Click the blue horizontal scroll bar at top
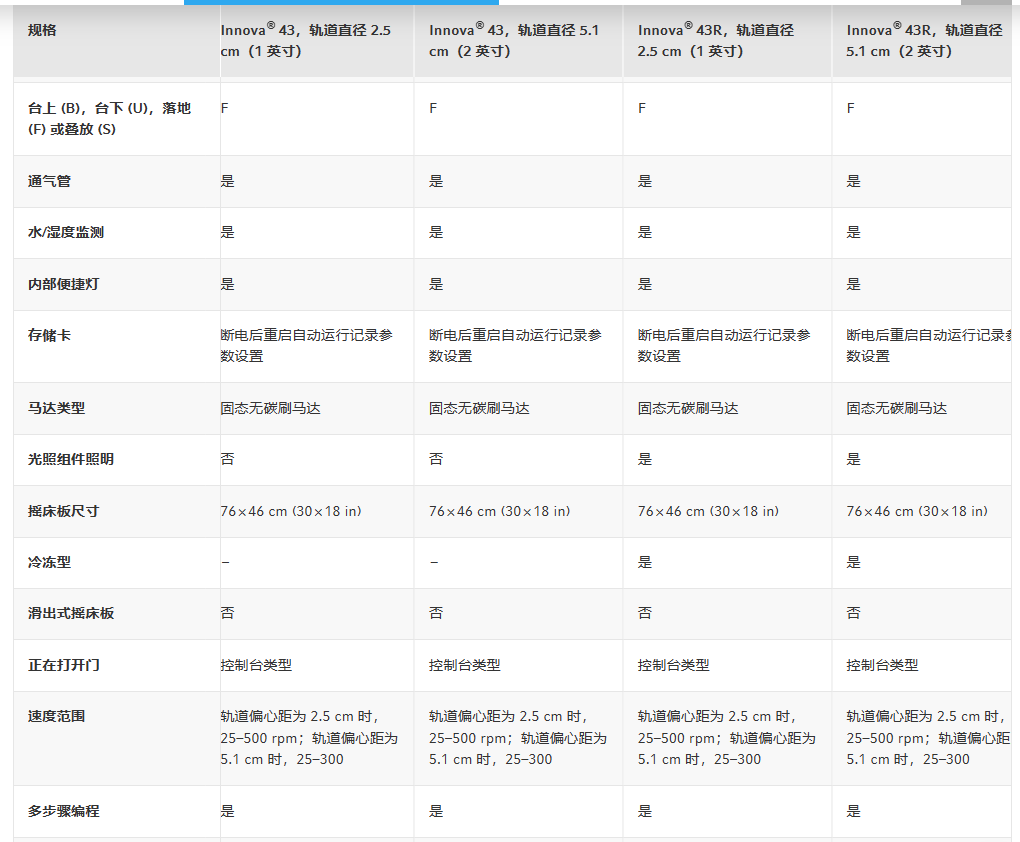The width and height of the screenshot is (1020, 842). 341,3
